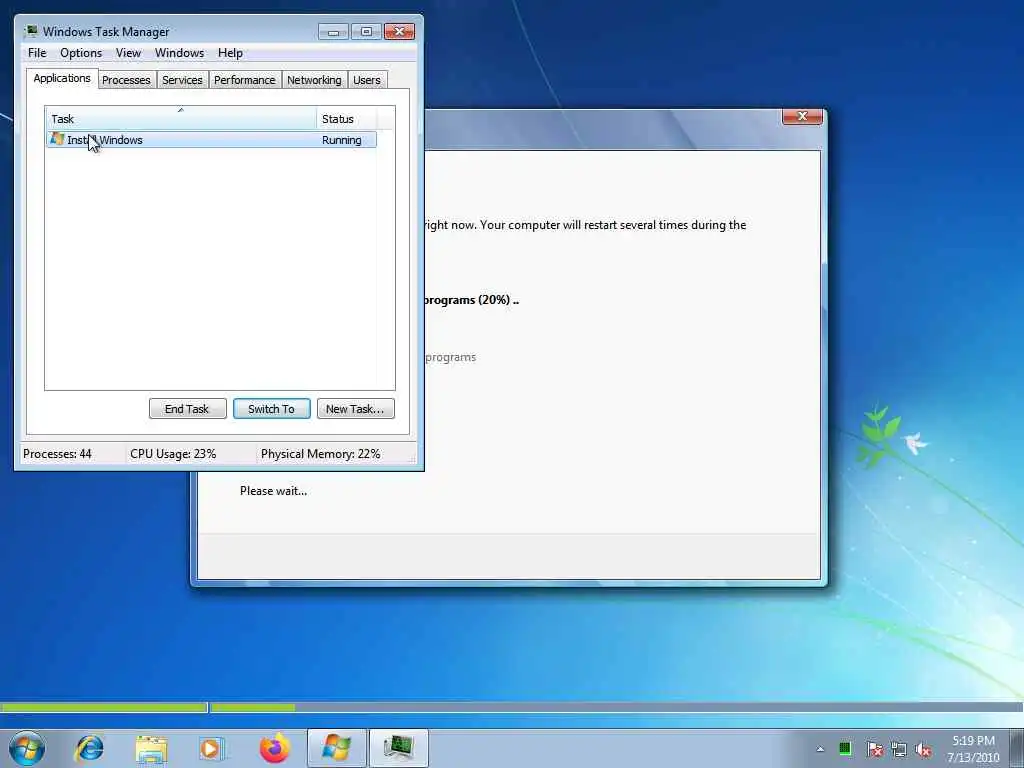Click CPU Usage: 23% in status bar
This screenshot has height=768, width=1024.
tap(173, 454)
